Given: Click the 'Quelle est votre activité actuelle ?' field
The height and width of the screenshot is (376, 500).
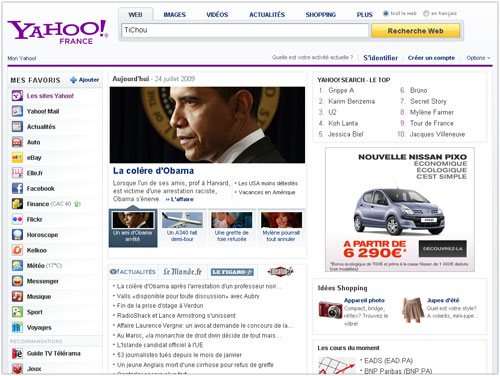Looking at the screenshot, I should pos(312,57).
